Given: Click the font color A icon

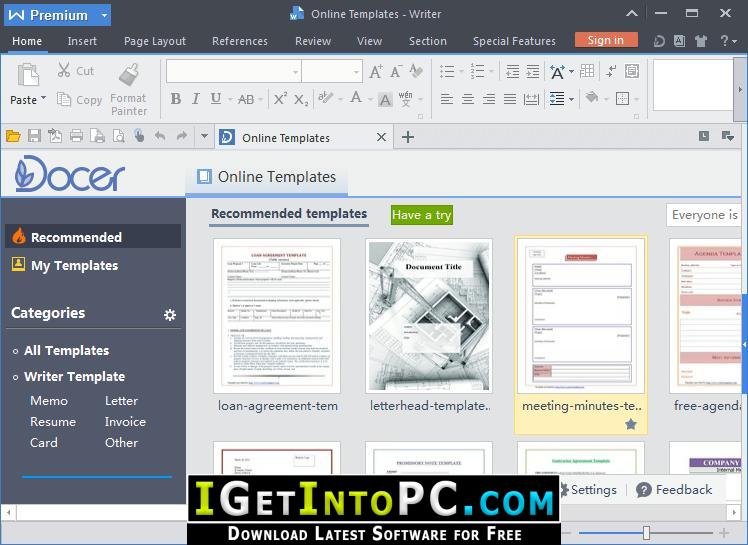Looking at the screenshot, I should [x=356, y=98].
